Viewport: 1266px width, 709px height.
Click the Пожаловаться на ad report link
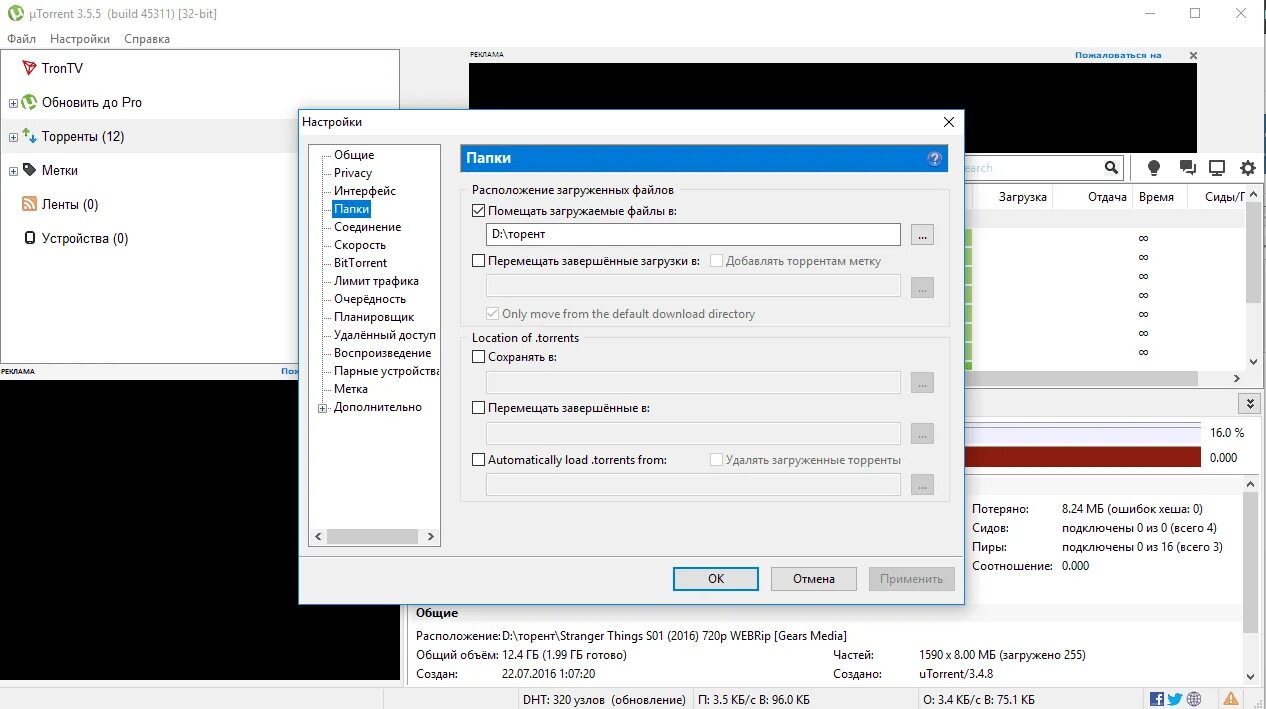[1118, 55]
